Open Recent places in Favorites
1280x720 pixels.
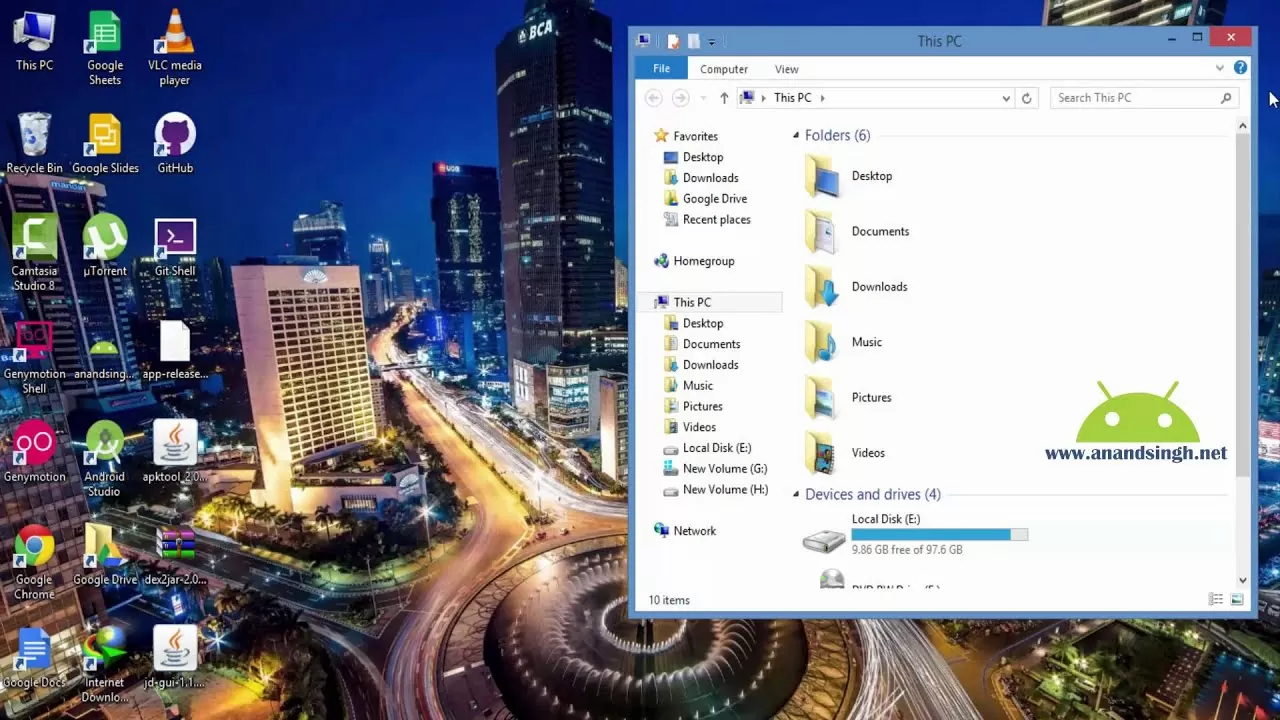pos(706,220)
